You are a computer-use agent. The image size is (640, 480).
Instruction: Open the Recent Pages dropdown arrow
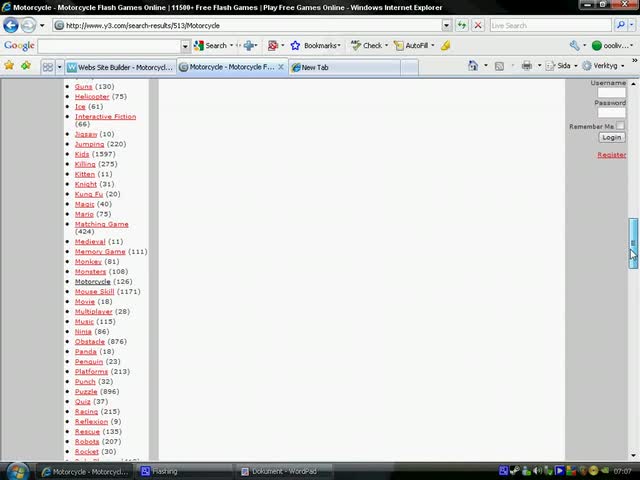(x=42, y=25)
